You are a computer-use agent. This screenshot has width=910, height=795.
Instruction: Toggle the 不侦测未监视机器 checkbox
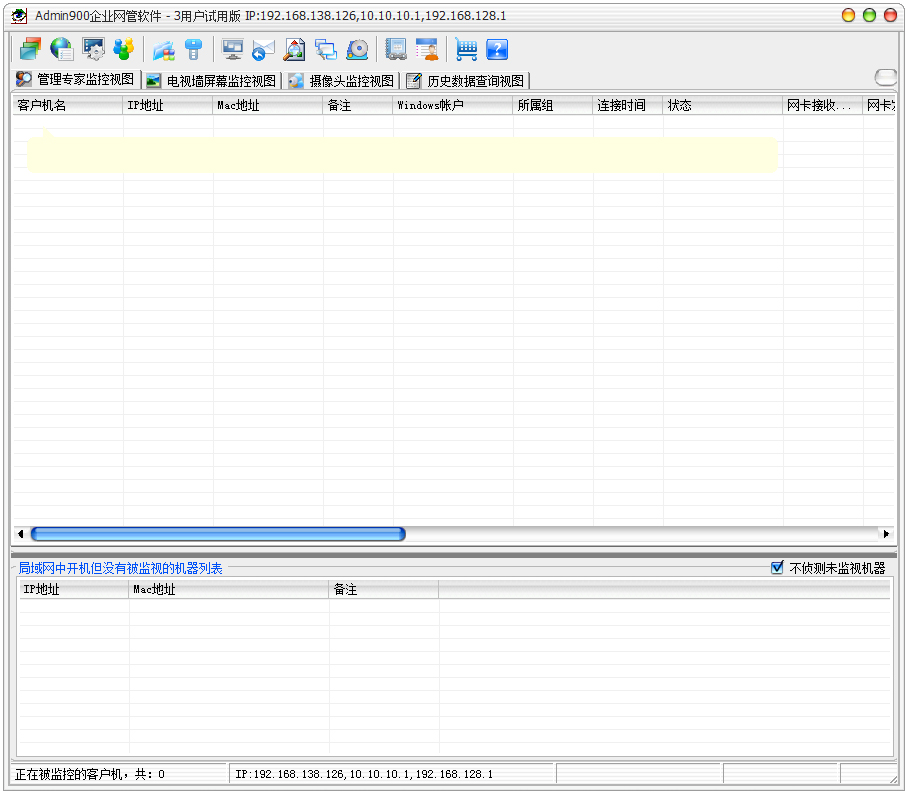pyautogui.click(x=777, y=568)
